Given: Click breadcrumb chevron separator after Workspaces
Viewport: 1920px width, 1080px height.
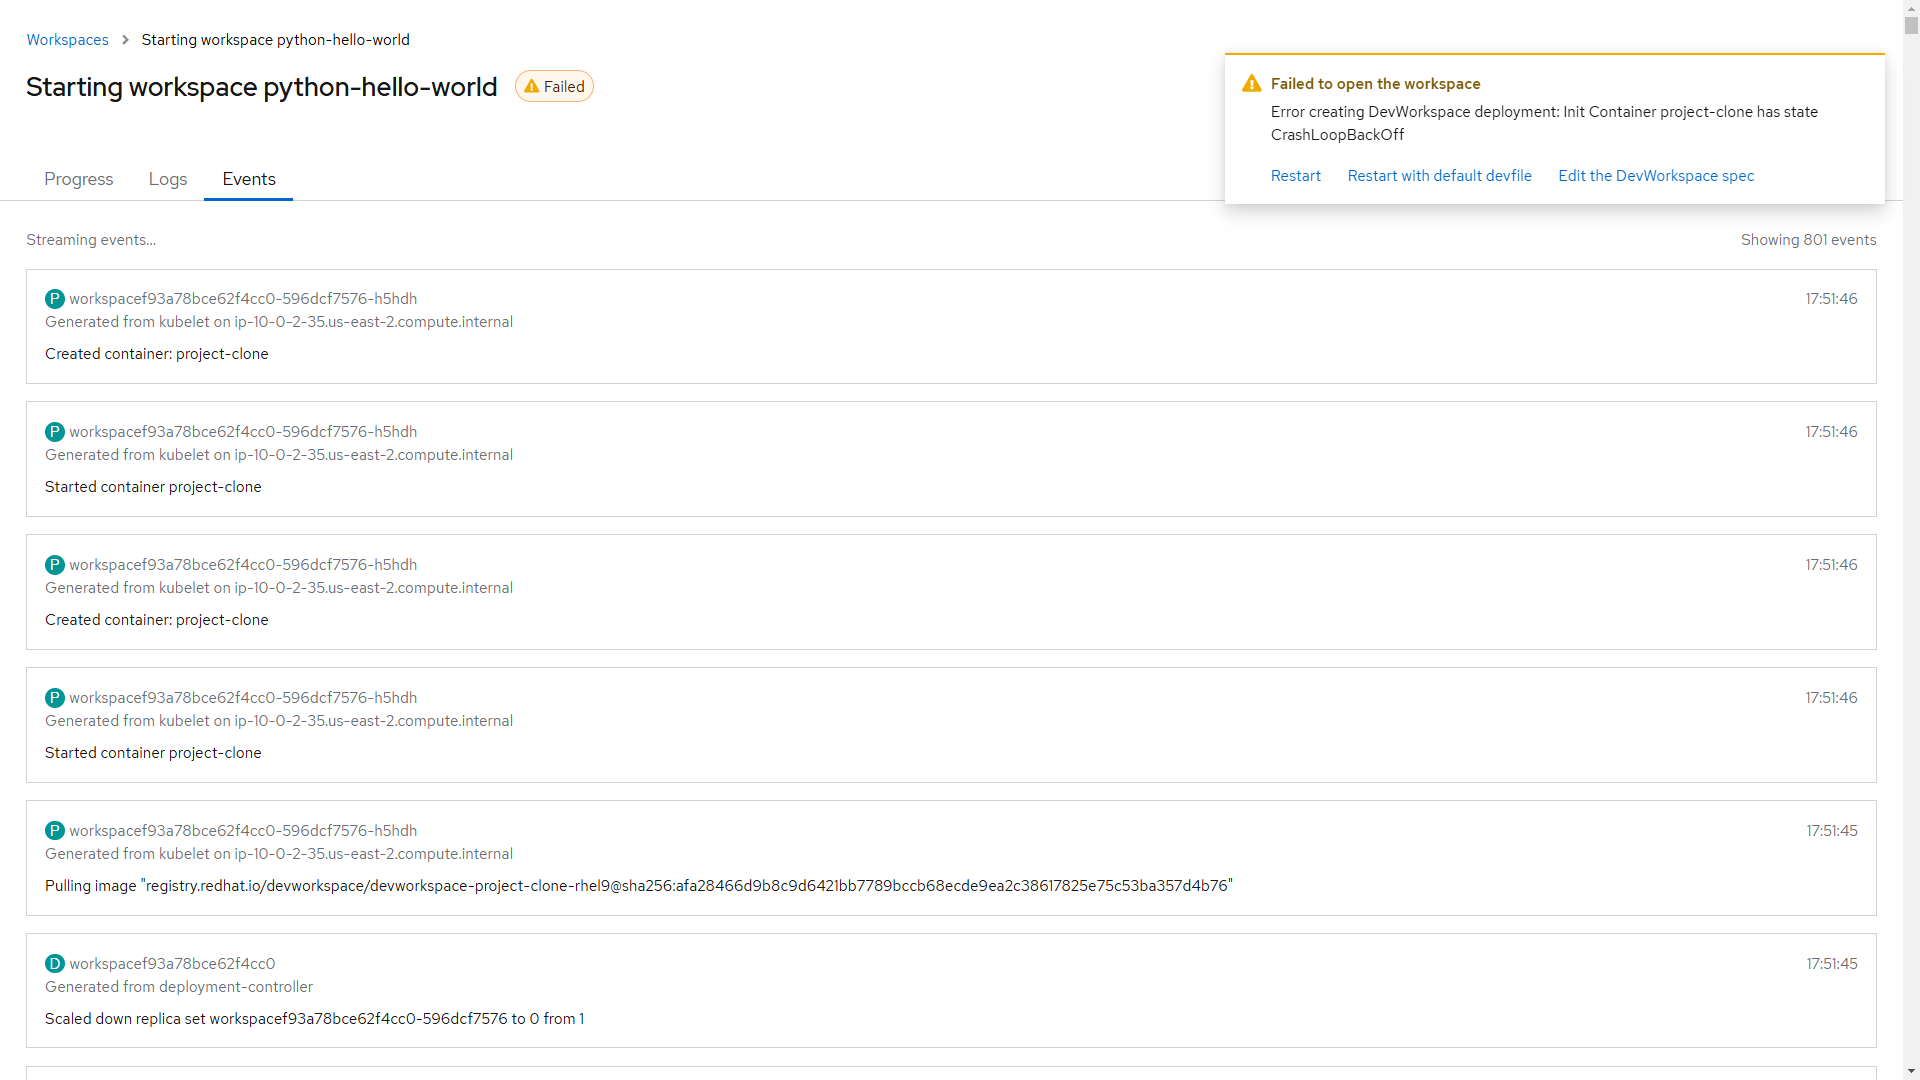Looking at the screenshot, I should pos(125,40).
